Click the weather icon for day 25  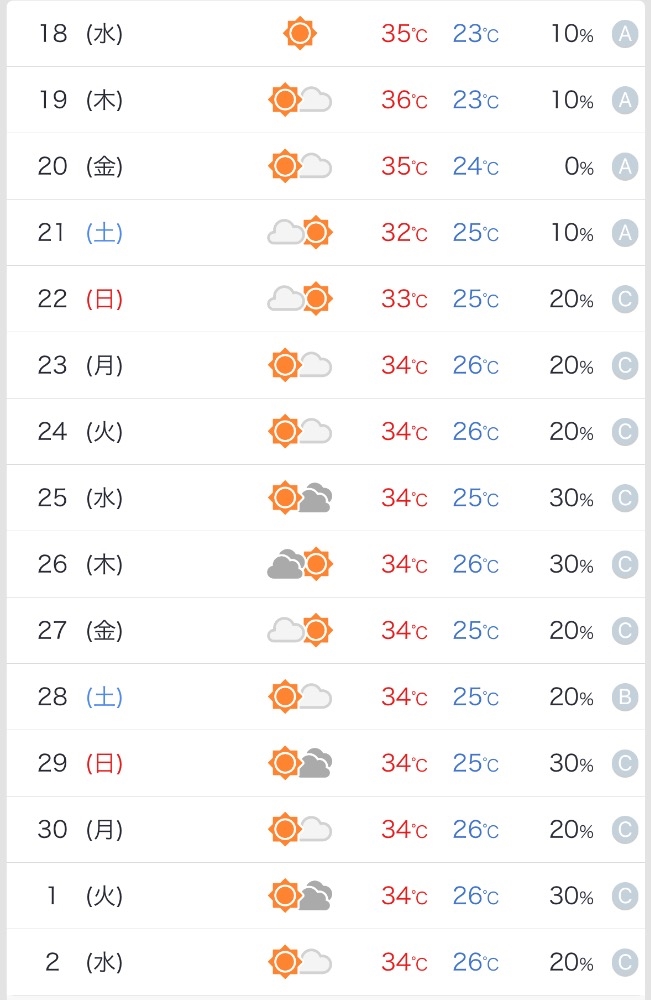tap(300, 498)
